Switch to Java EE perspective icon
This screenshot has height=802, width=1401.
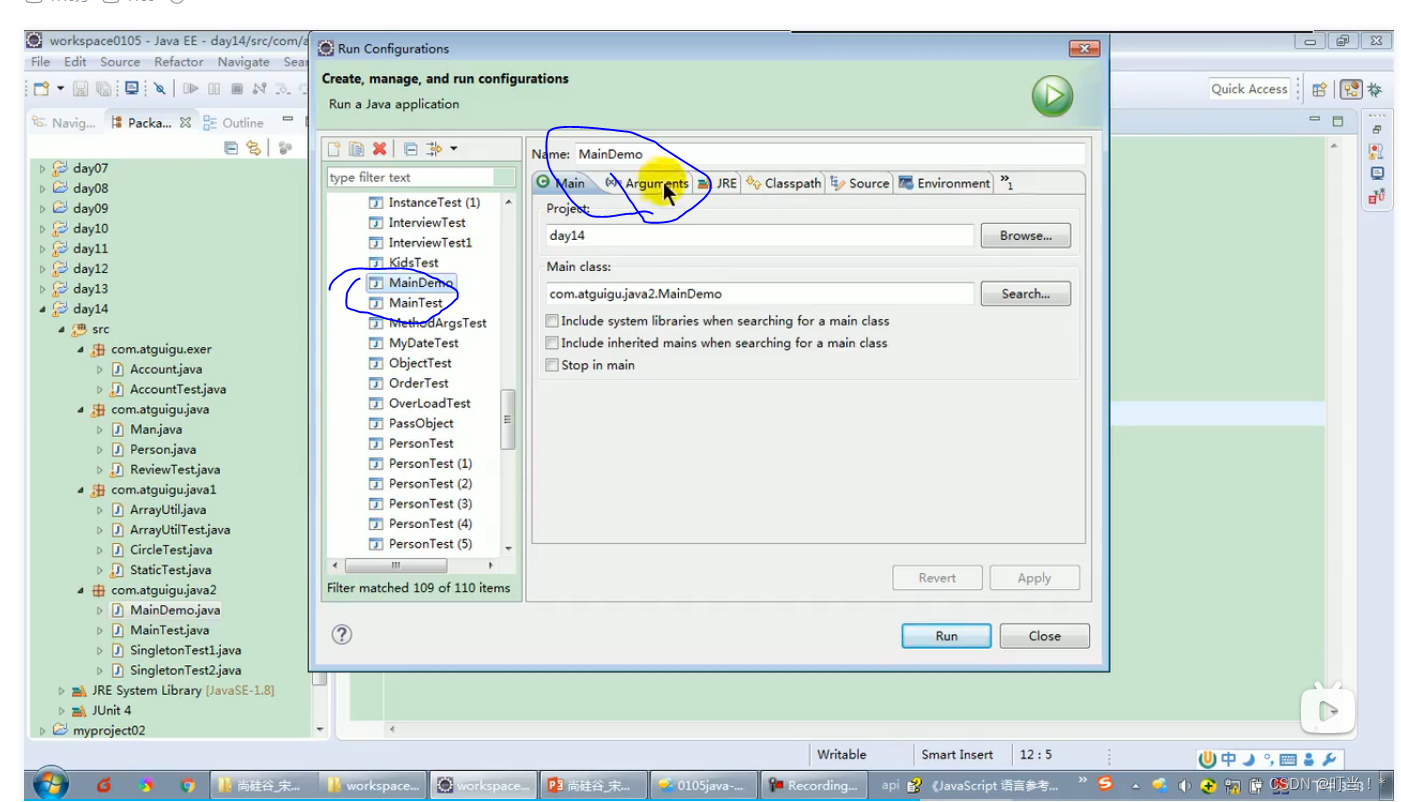[x=1352, y=89]
